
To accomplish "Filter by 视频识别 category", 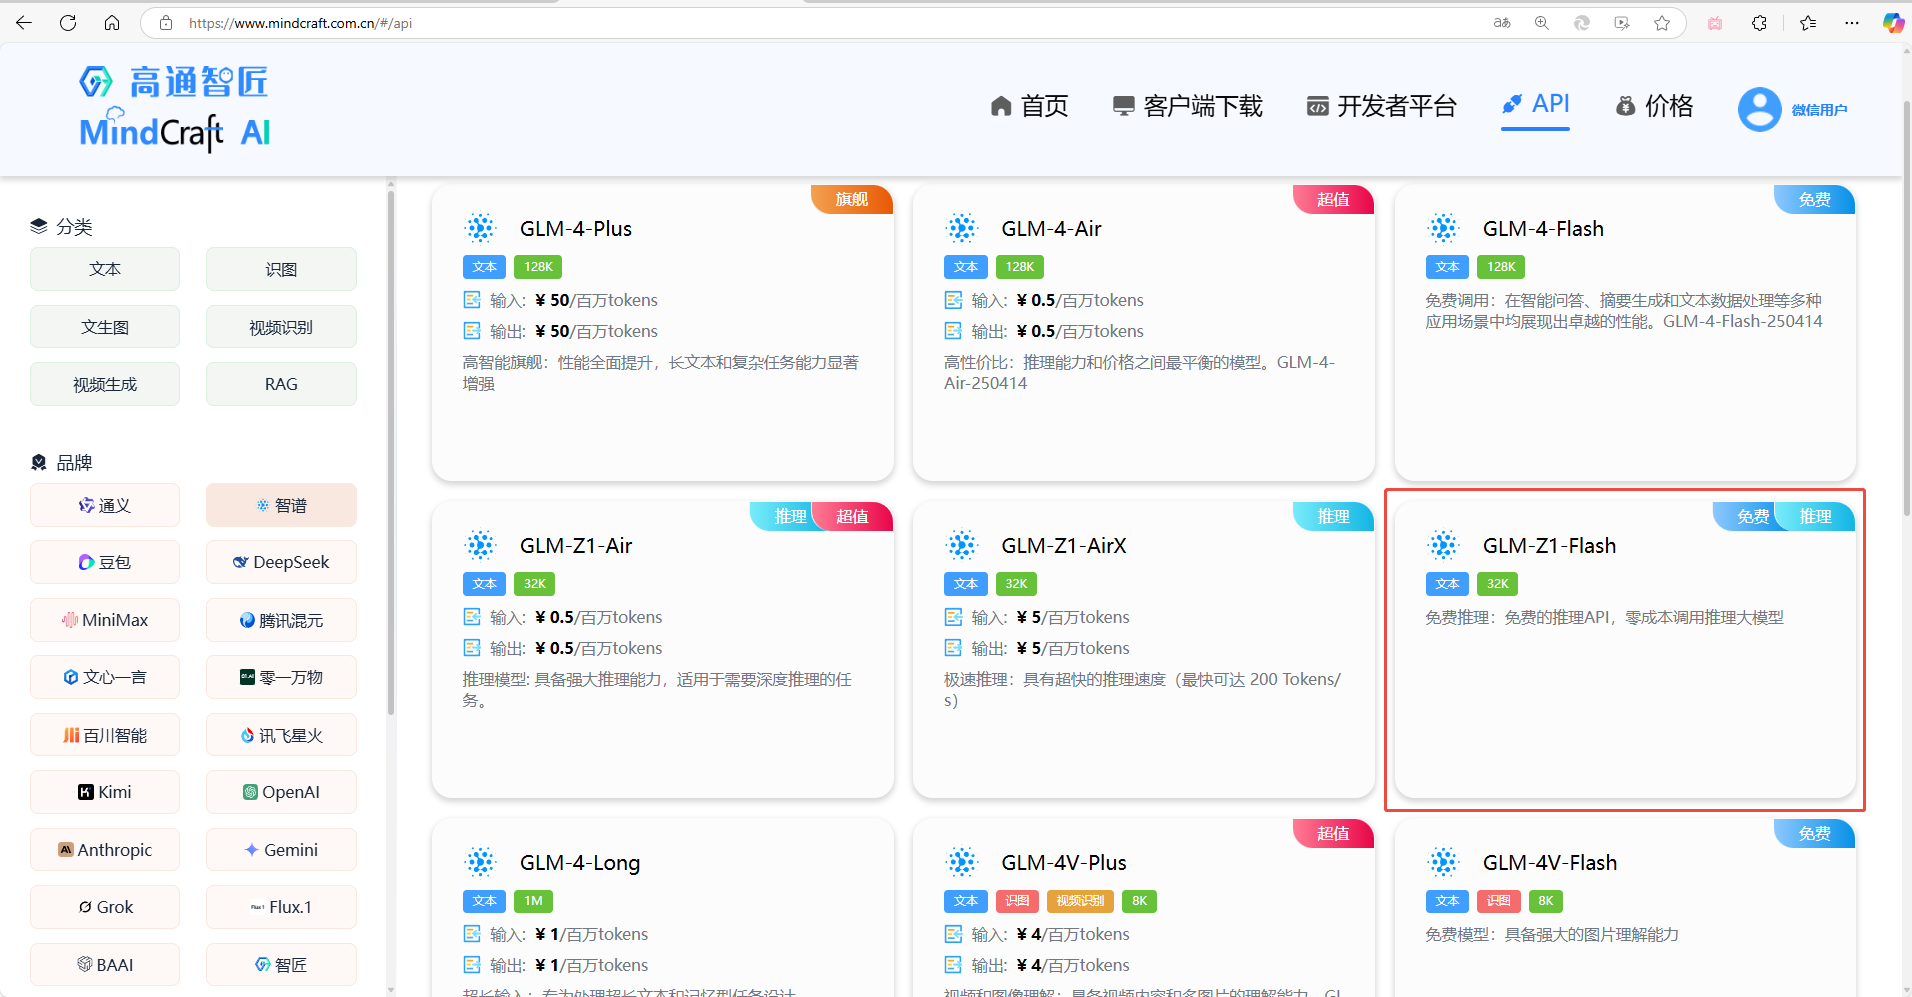I will click(x=281, y=327).
